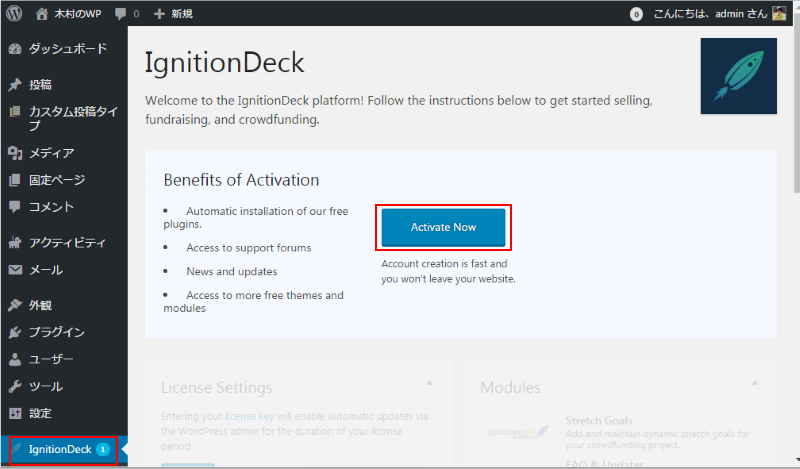800x469 pixels.
Task: Collapse the License Settings panel
Action: 430,383
